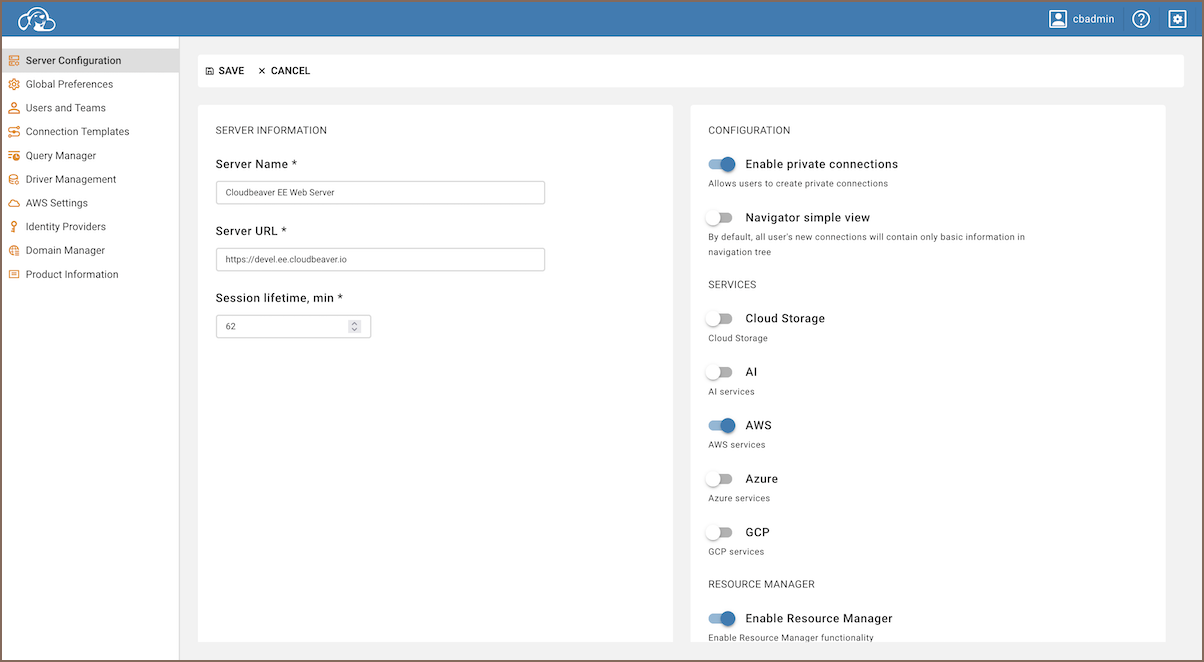Viewport: 1204px width, 662px height.
Task: Click the Domain Manager globe icon
Action: pyautogui.click(x=14, y=251)
